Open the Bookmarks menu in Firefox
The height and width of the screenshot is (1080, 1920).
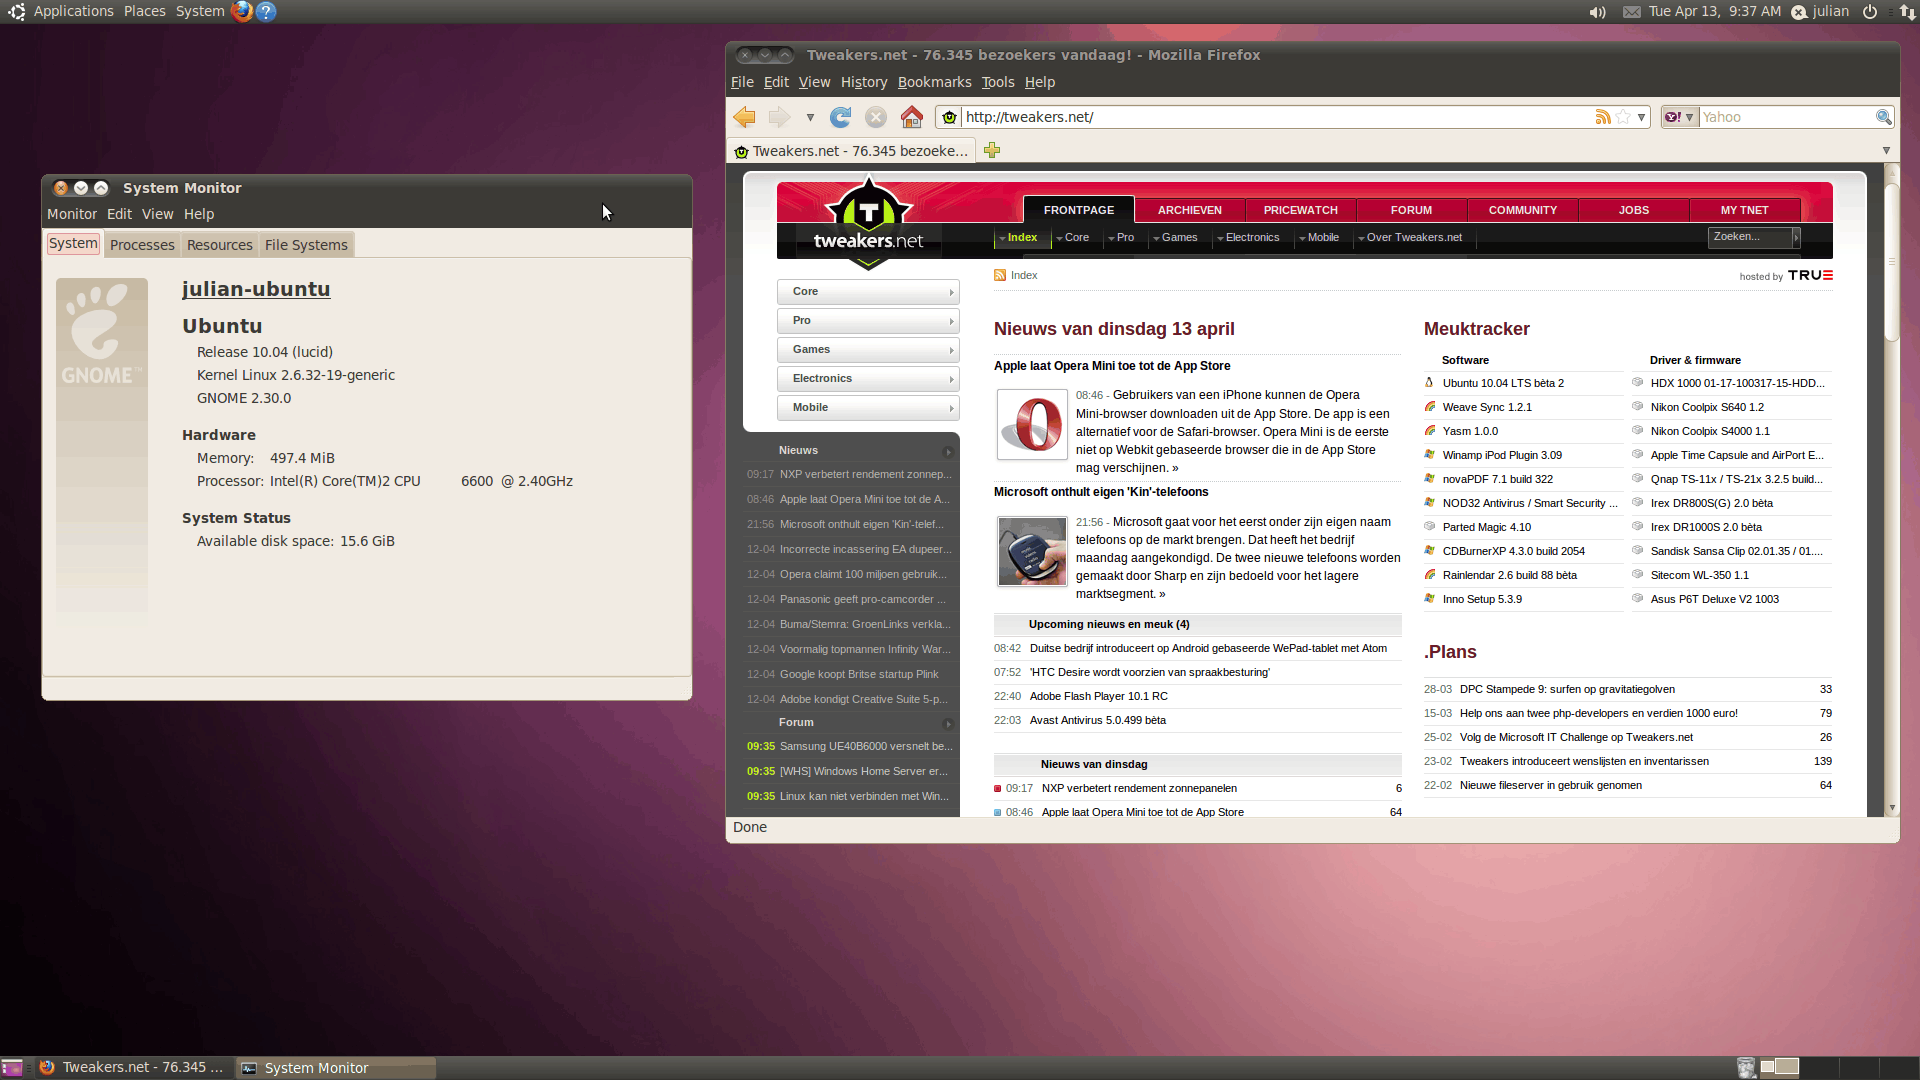click(934, 82)
